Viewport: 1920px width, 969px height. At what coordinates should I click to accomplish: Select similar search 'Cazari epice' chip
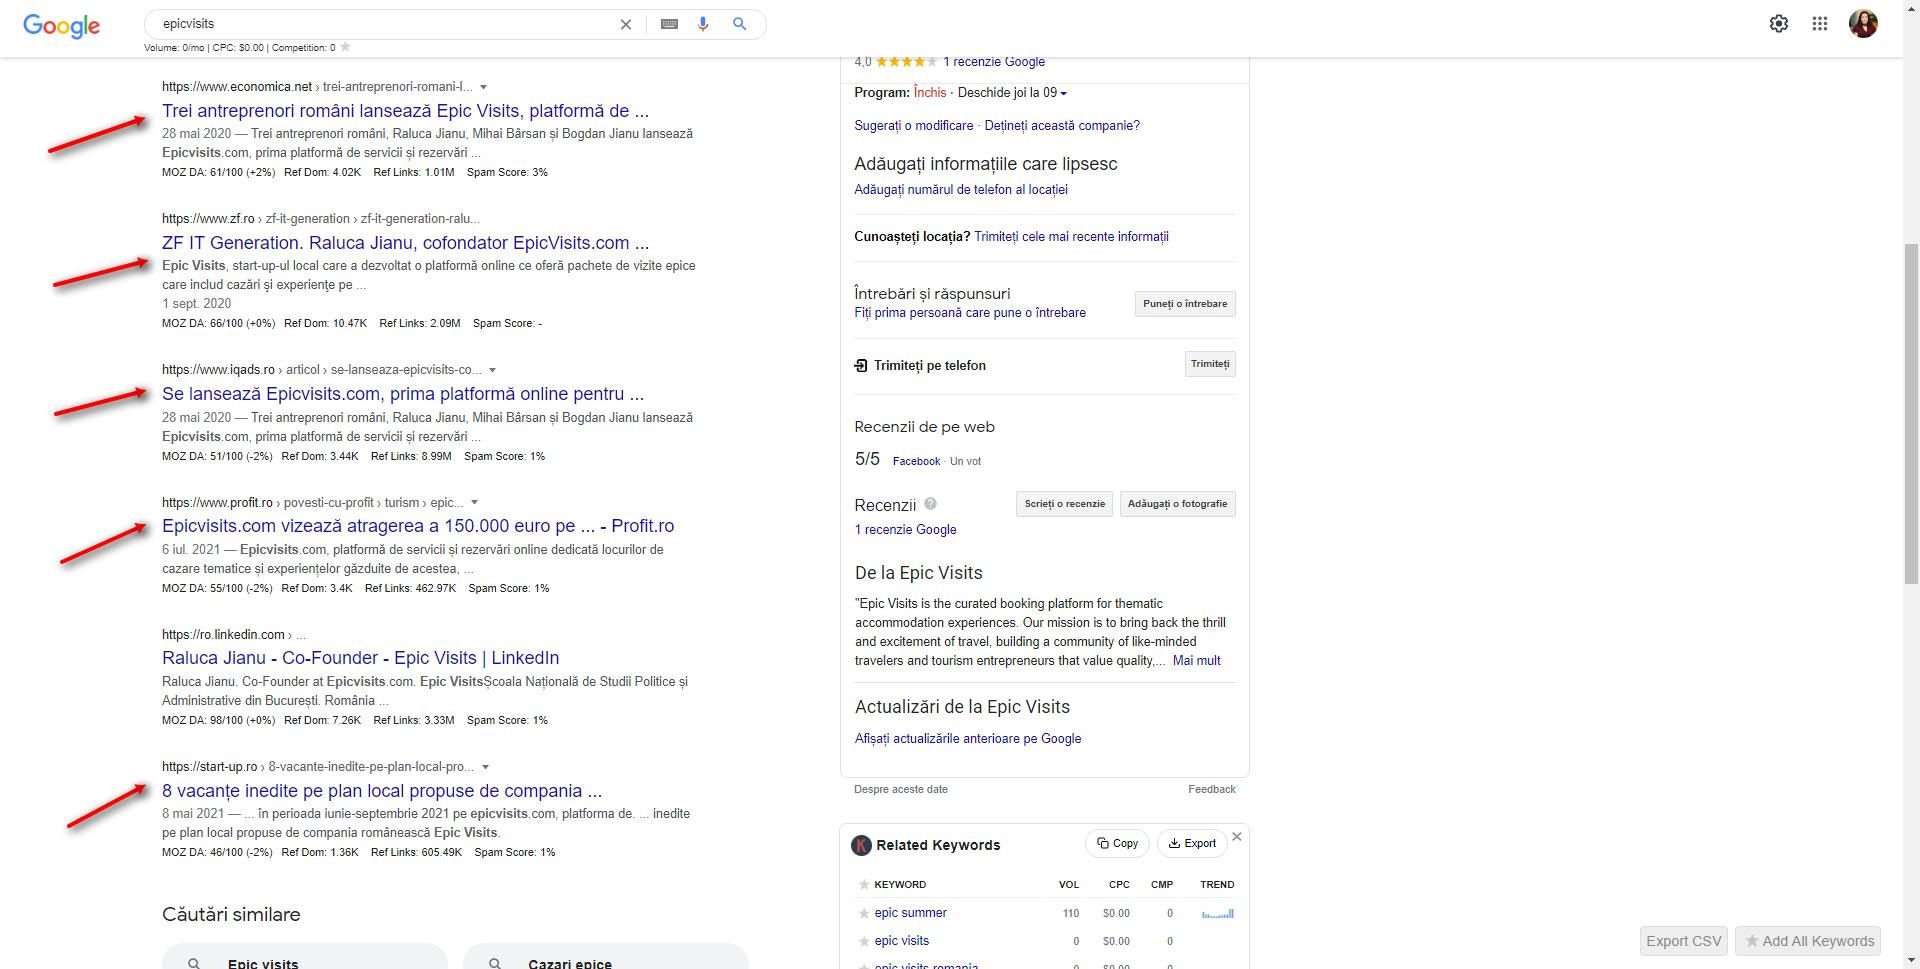coord(606,956)
